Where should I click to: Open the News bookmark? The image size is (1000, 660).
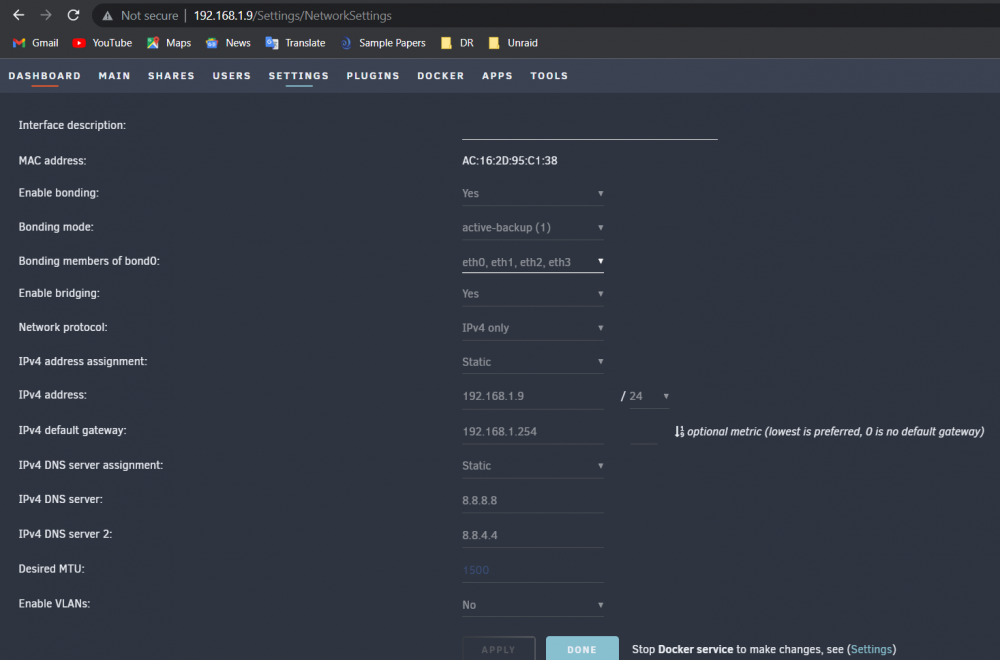coord(228,43)
